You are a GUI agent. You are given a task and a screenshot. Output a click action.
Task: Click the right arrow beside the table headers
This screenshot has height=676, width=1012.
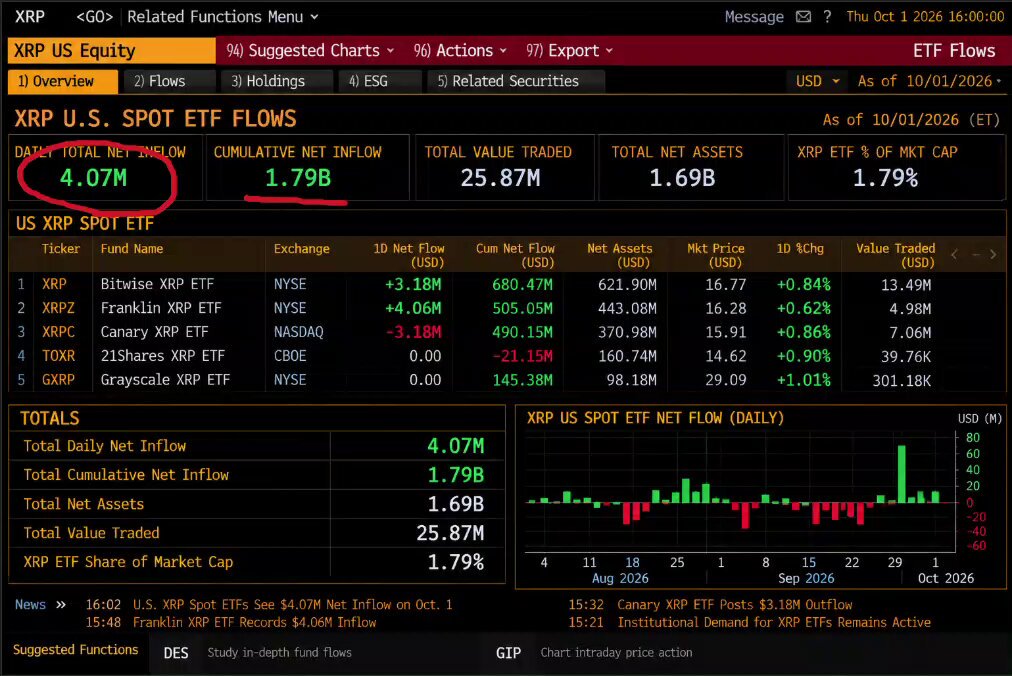(993, 255)
